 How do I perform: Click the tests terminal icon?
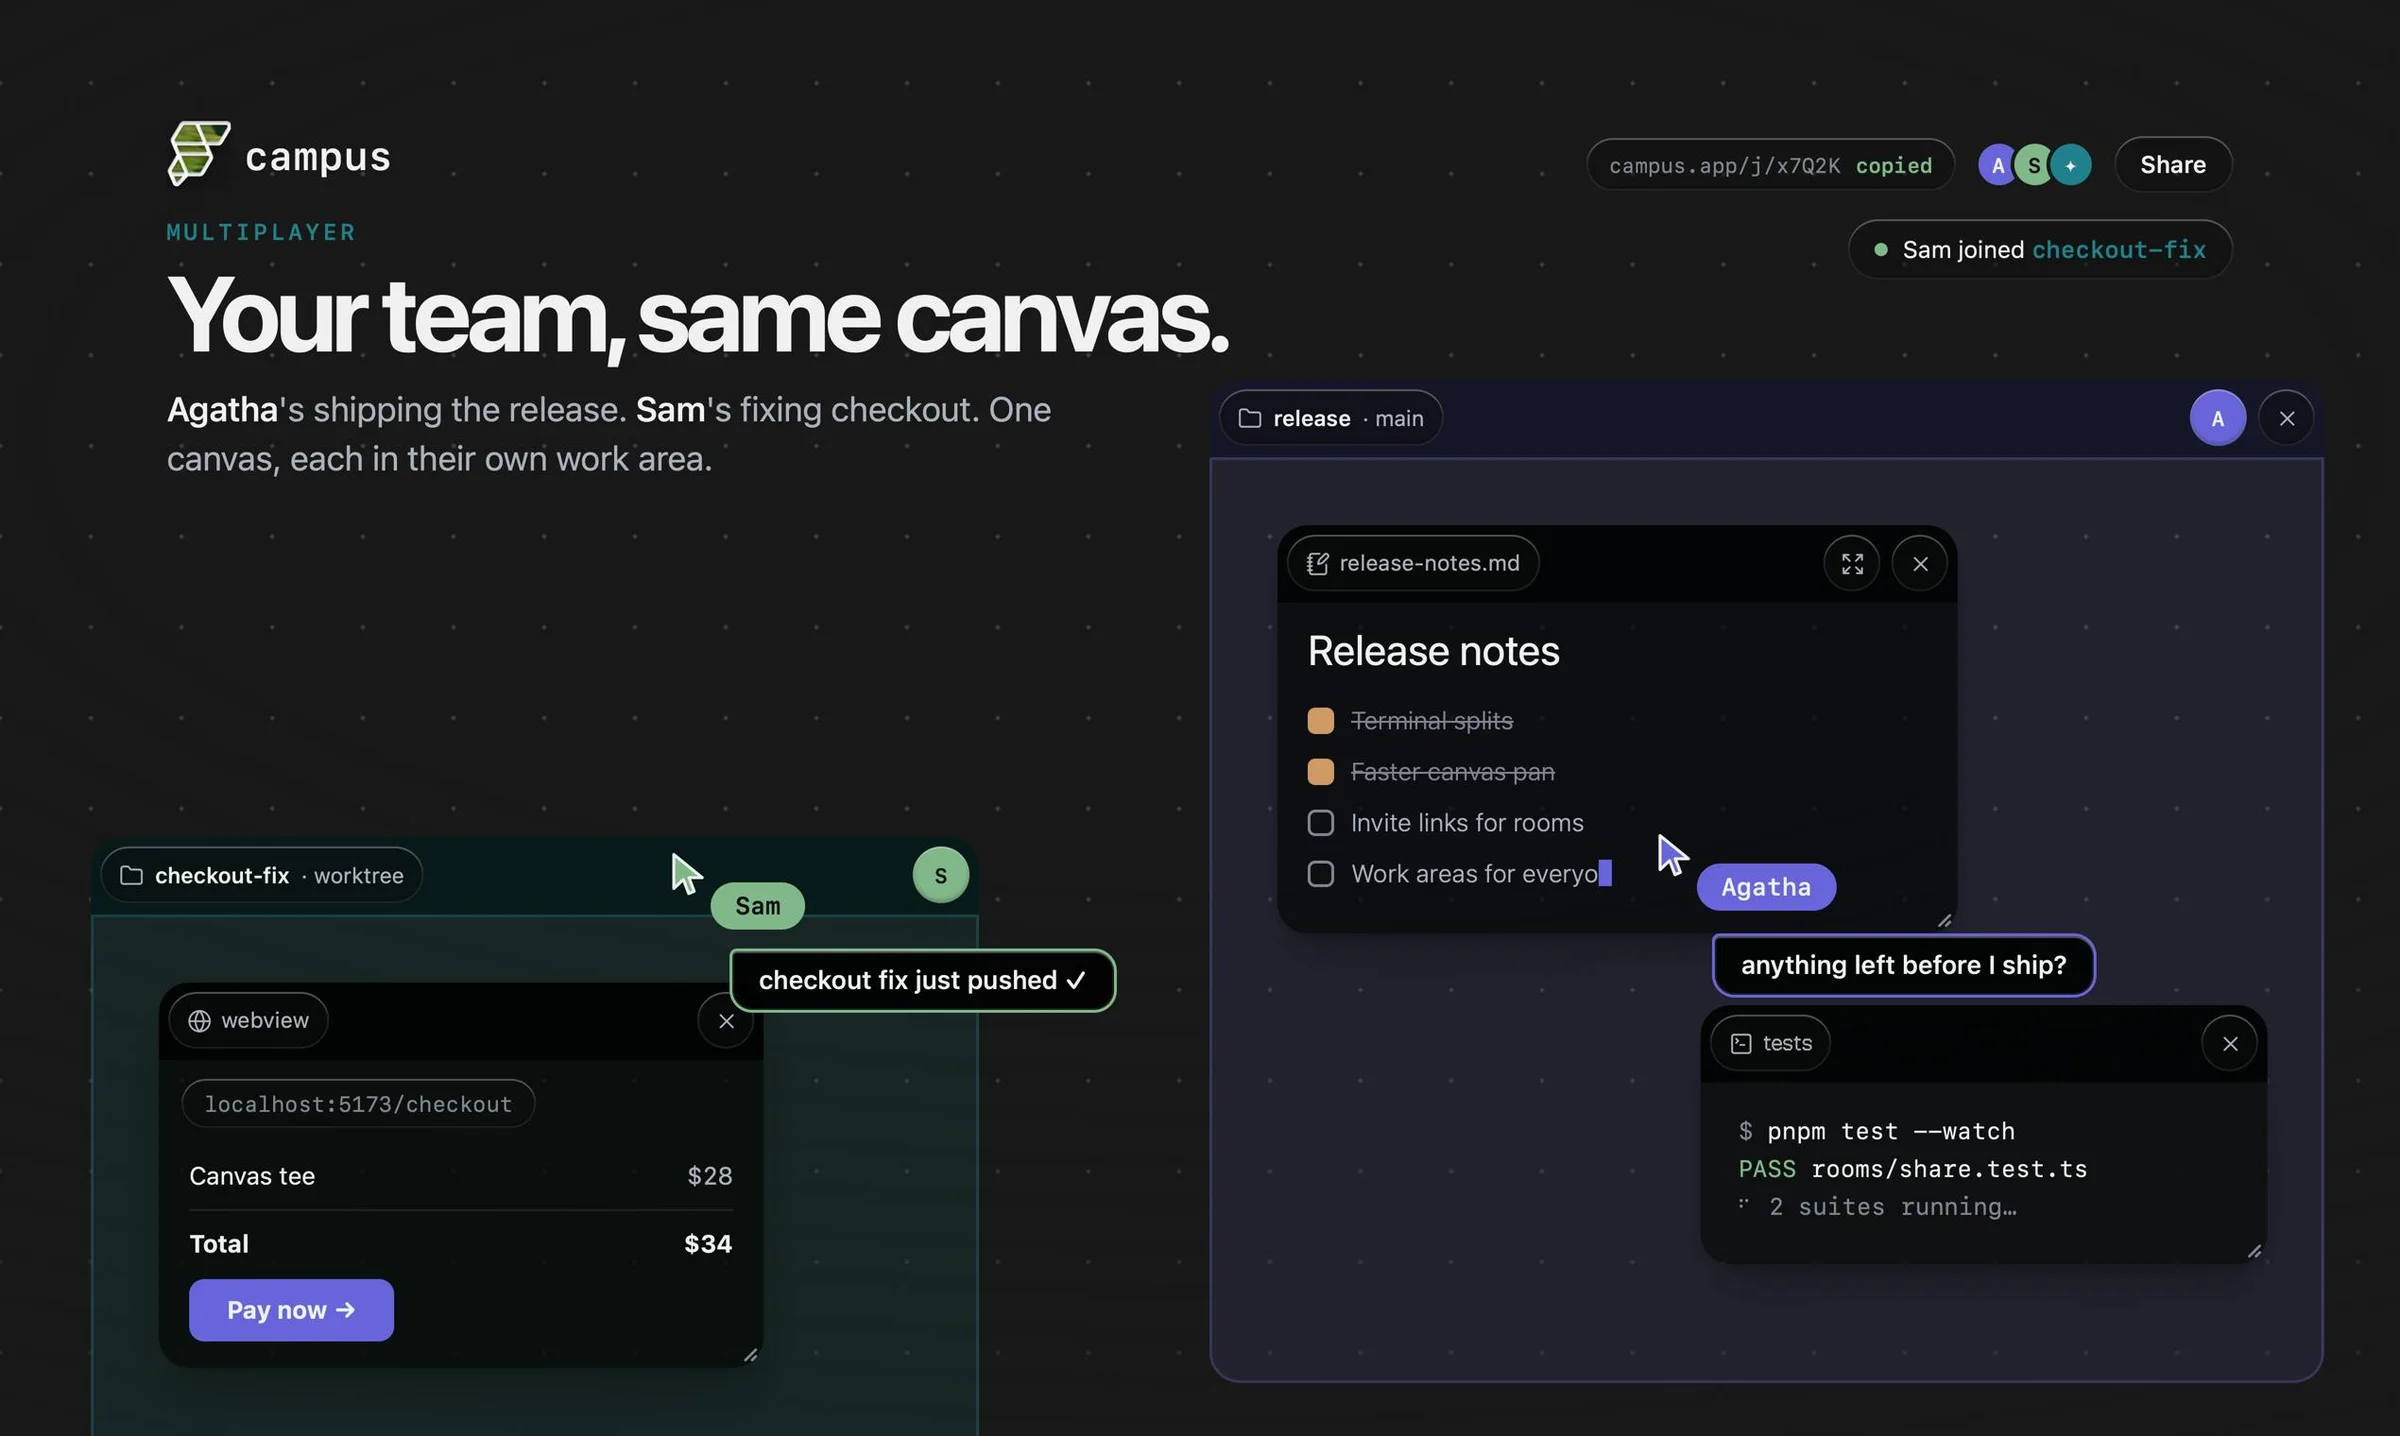coord(1741,1043)
